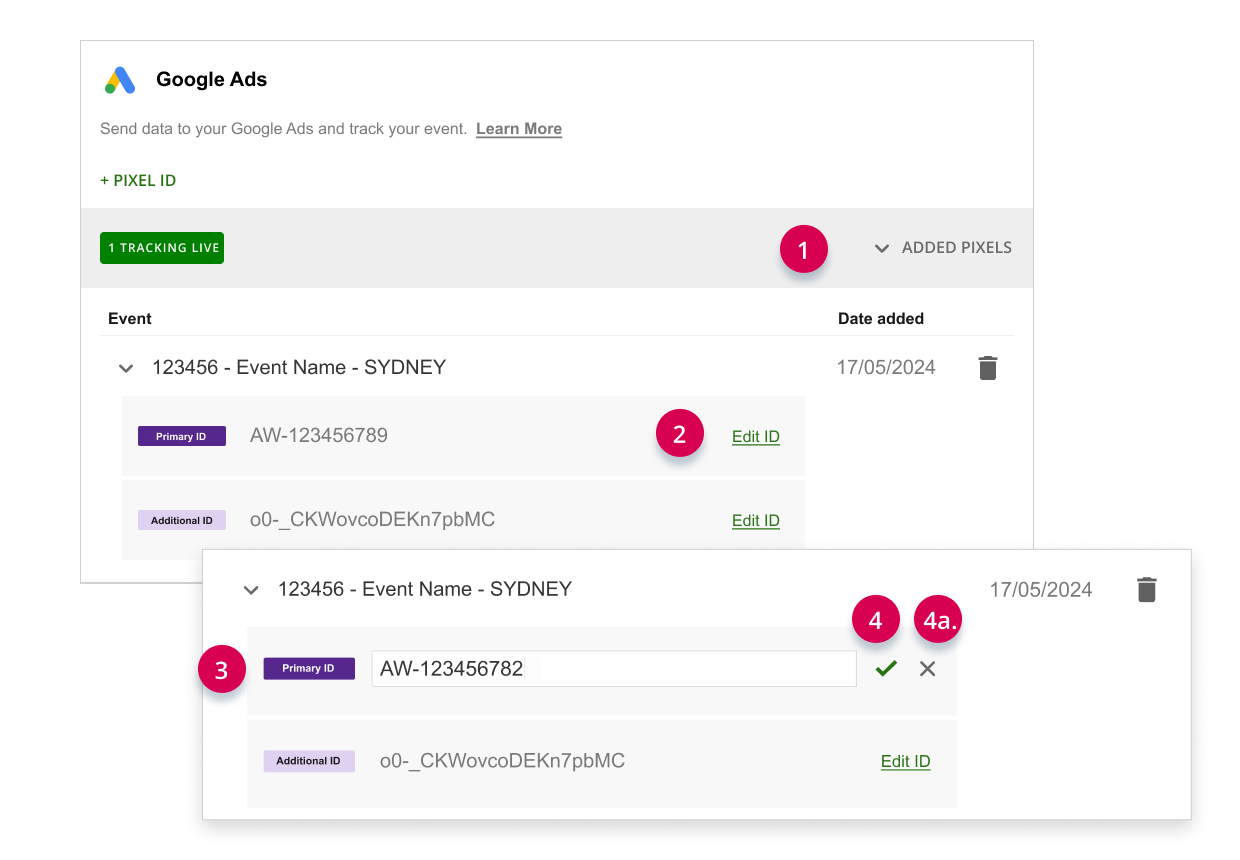This screenshot has height=860, width=1240.
Task: Click the 'Date added' column header
Action: click(x=881, y=319)
